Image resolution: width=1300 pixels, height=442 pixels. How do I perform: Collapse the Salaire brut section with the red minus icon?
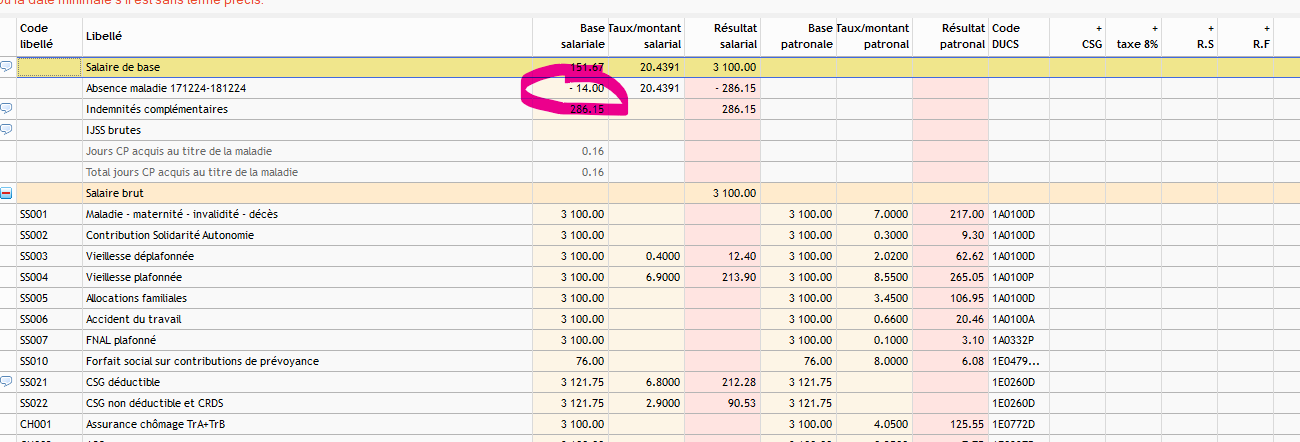7,193
